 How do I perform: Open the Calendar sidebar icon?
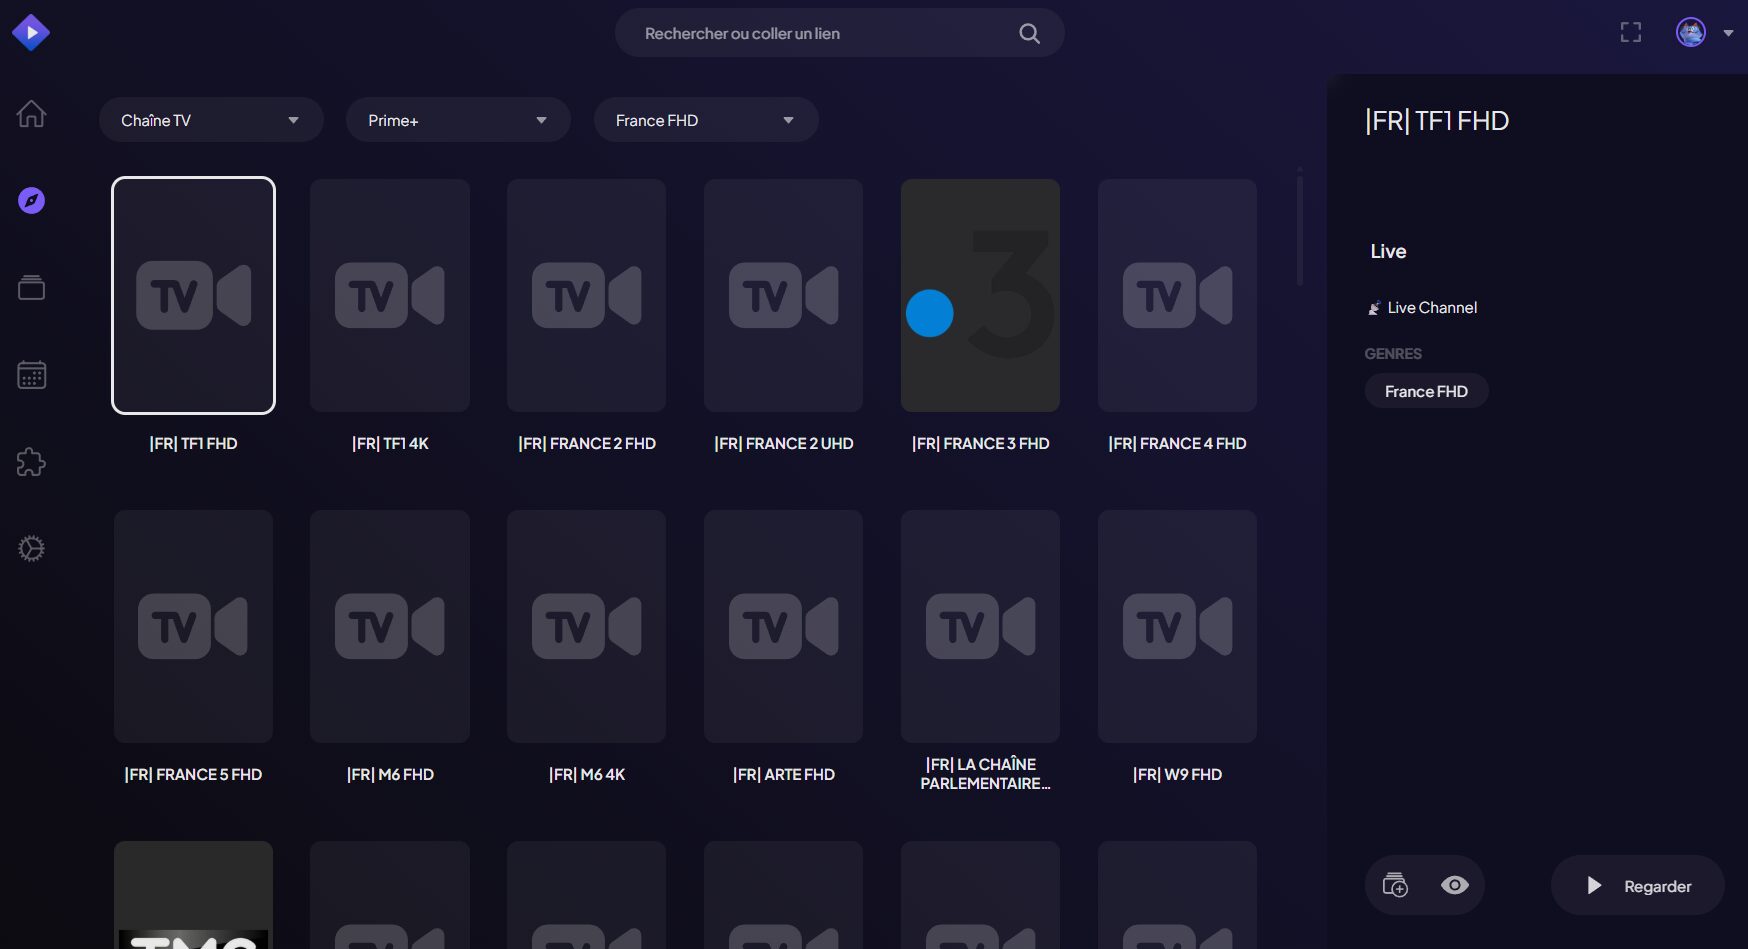pos(31,375)
